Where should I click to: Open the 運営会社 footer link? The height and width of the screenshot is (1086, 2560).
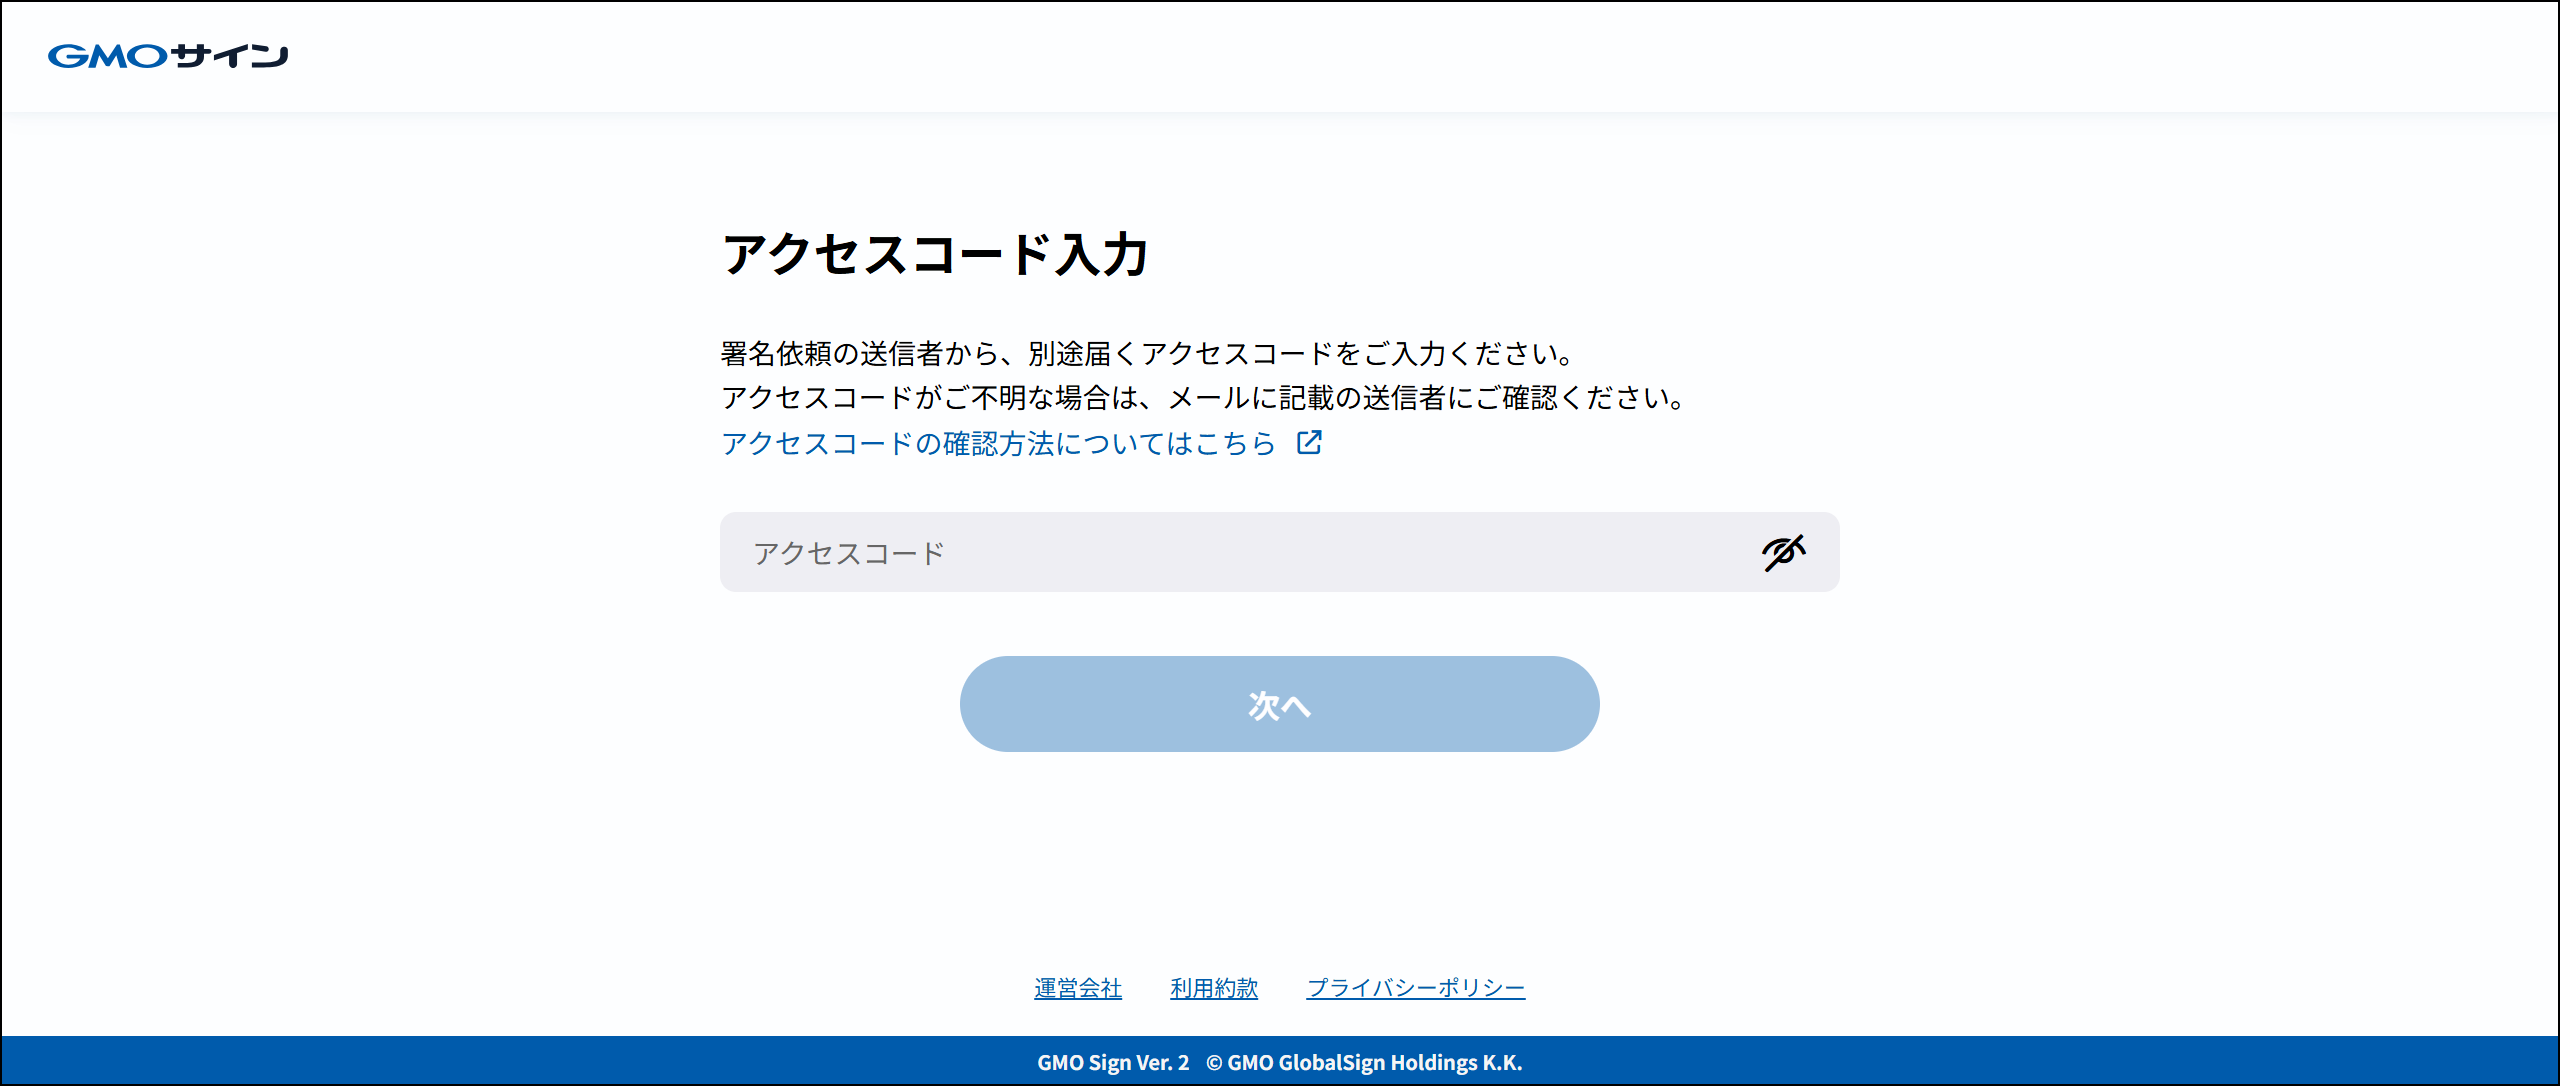[1078, 988]
